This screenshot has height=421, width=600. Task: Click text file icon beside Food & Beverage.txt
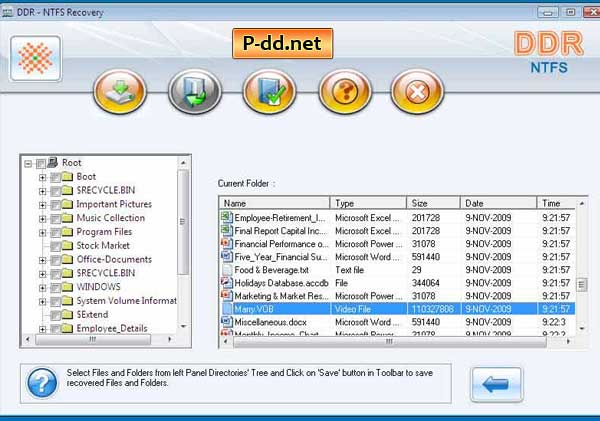point(227,269)
